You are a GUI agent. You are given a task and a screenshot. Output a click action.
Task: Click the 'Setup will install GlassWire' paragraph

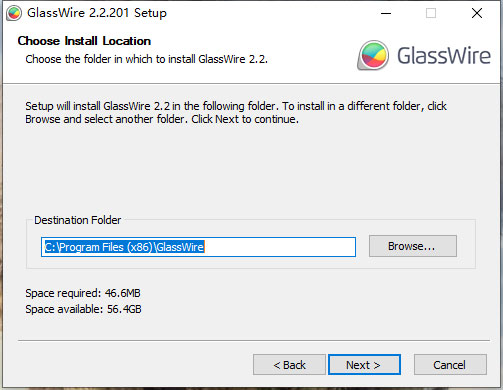(236, 112)
